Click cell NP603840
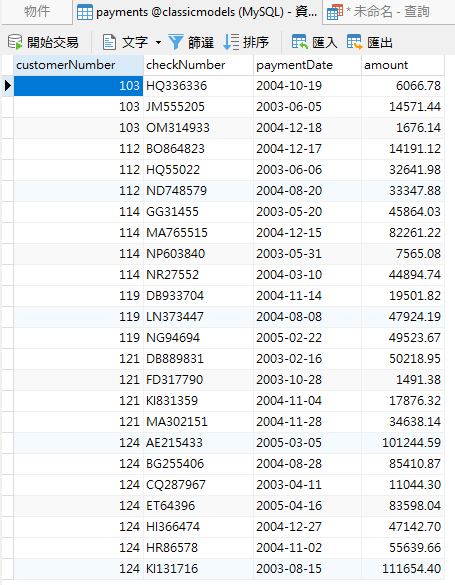 click(x=198, y=254)
